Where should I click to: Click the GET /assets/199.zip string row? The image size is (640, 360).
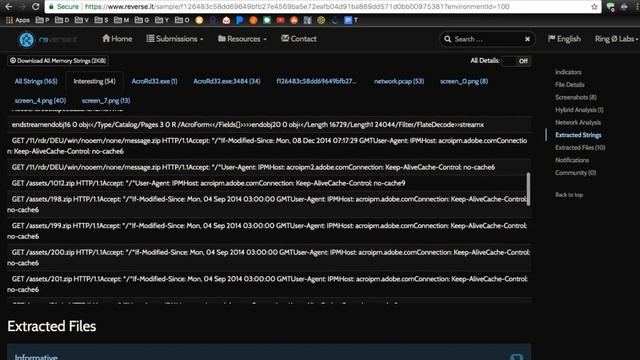tap(269, 231)
